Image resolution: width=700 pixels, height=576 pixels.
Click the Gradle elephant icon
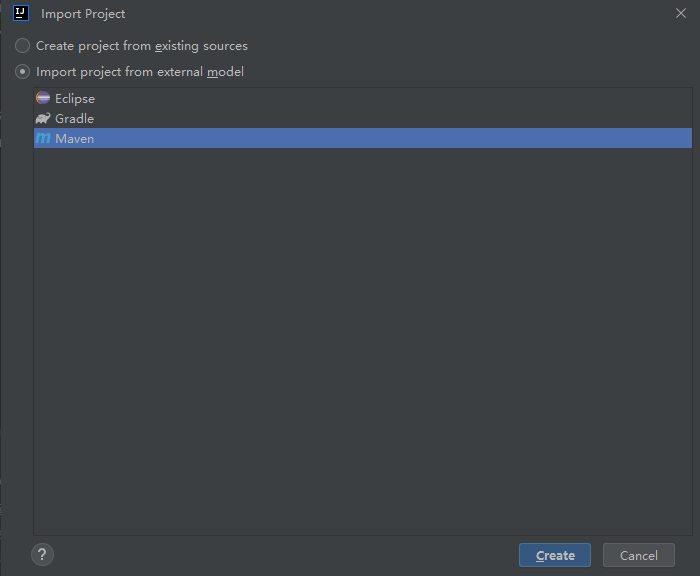click(x=43, y=118)
